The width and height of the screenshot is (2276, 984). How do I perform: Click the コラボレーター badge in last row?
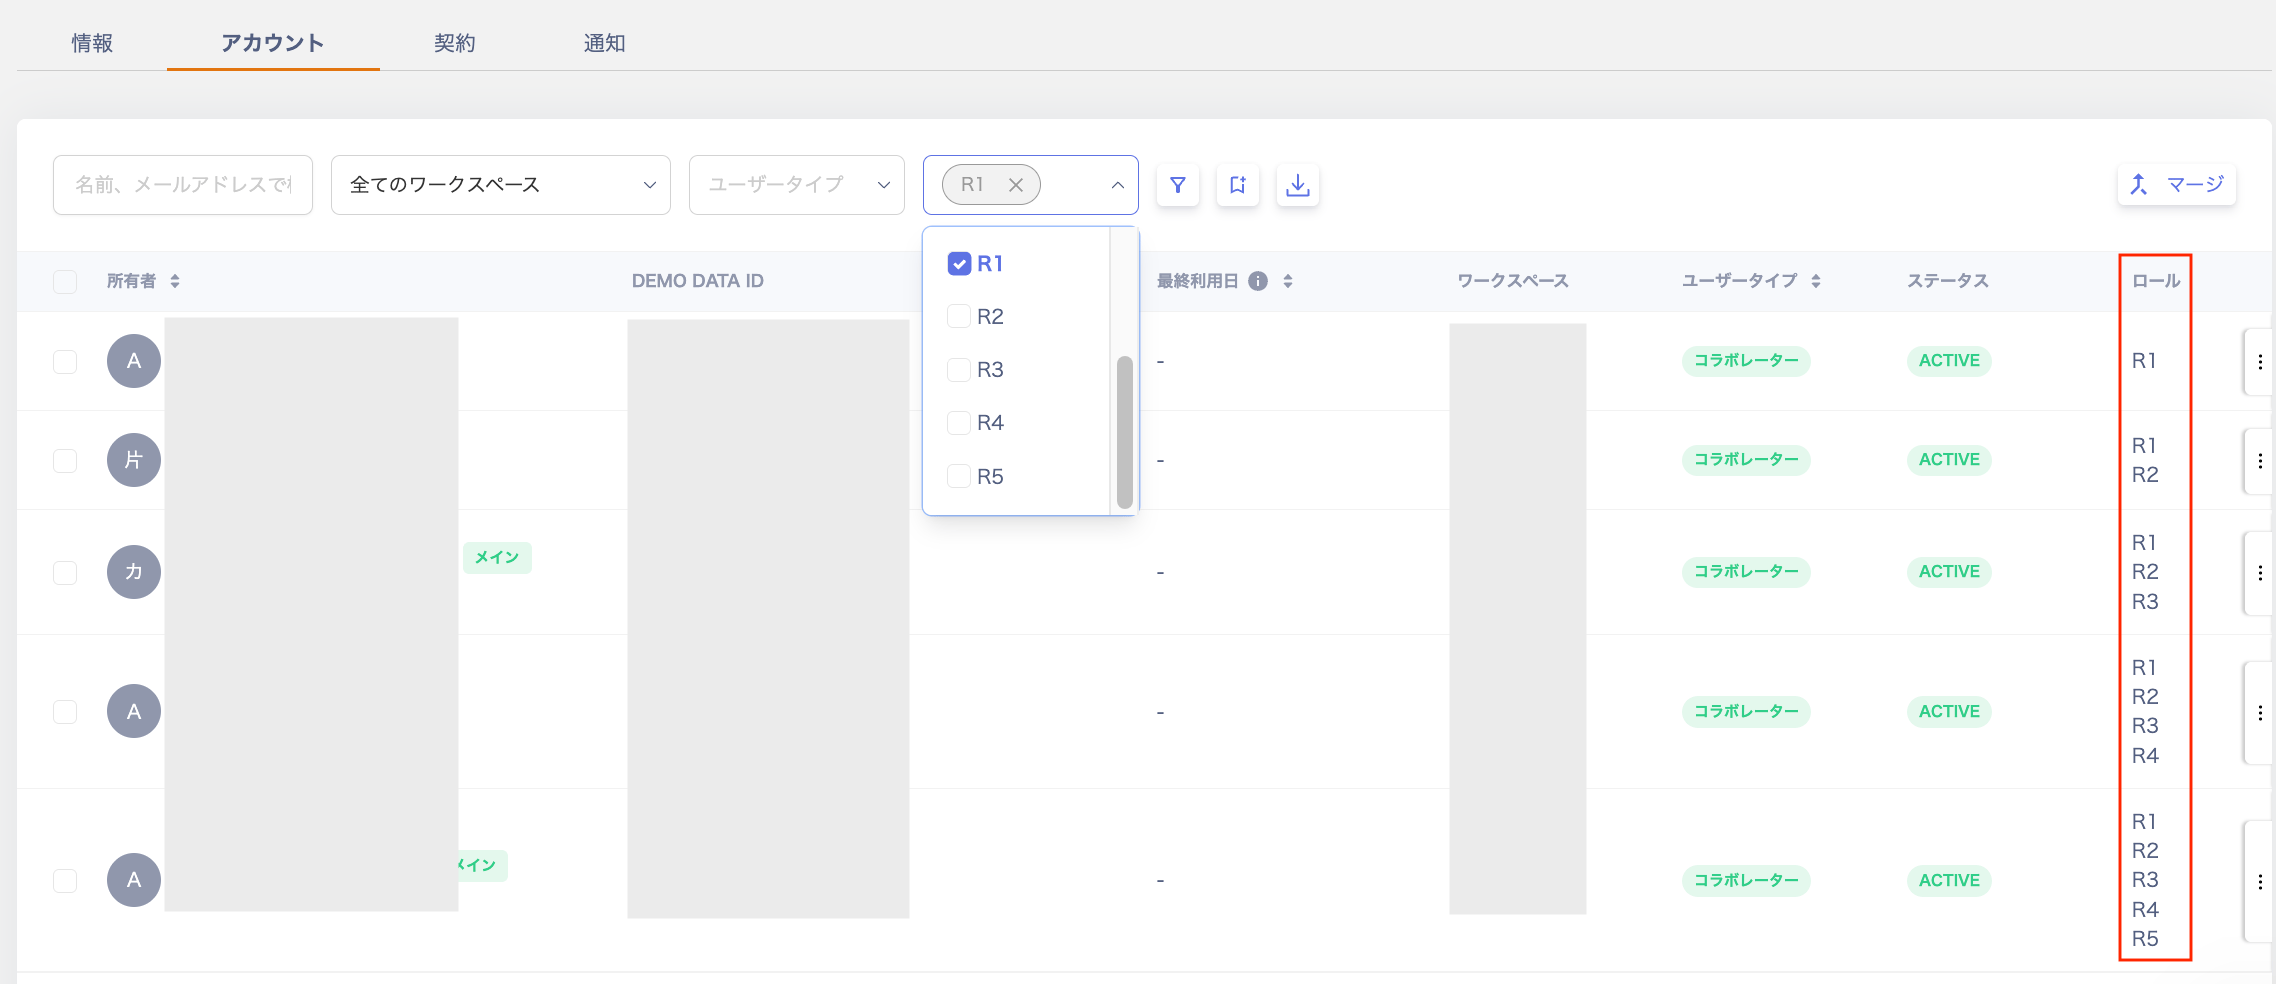1746,880
